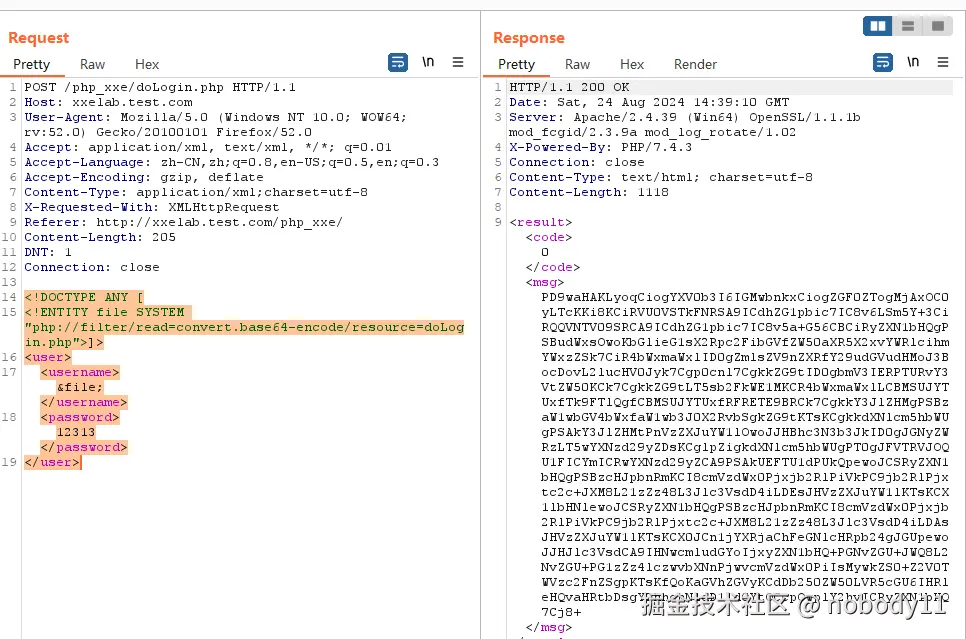Click the Accept: application/xml header
The image size is (966, 639).
coord(208,147)
